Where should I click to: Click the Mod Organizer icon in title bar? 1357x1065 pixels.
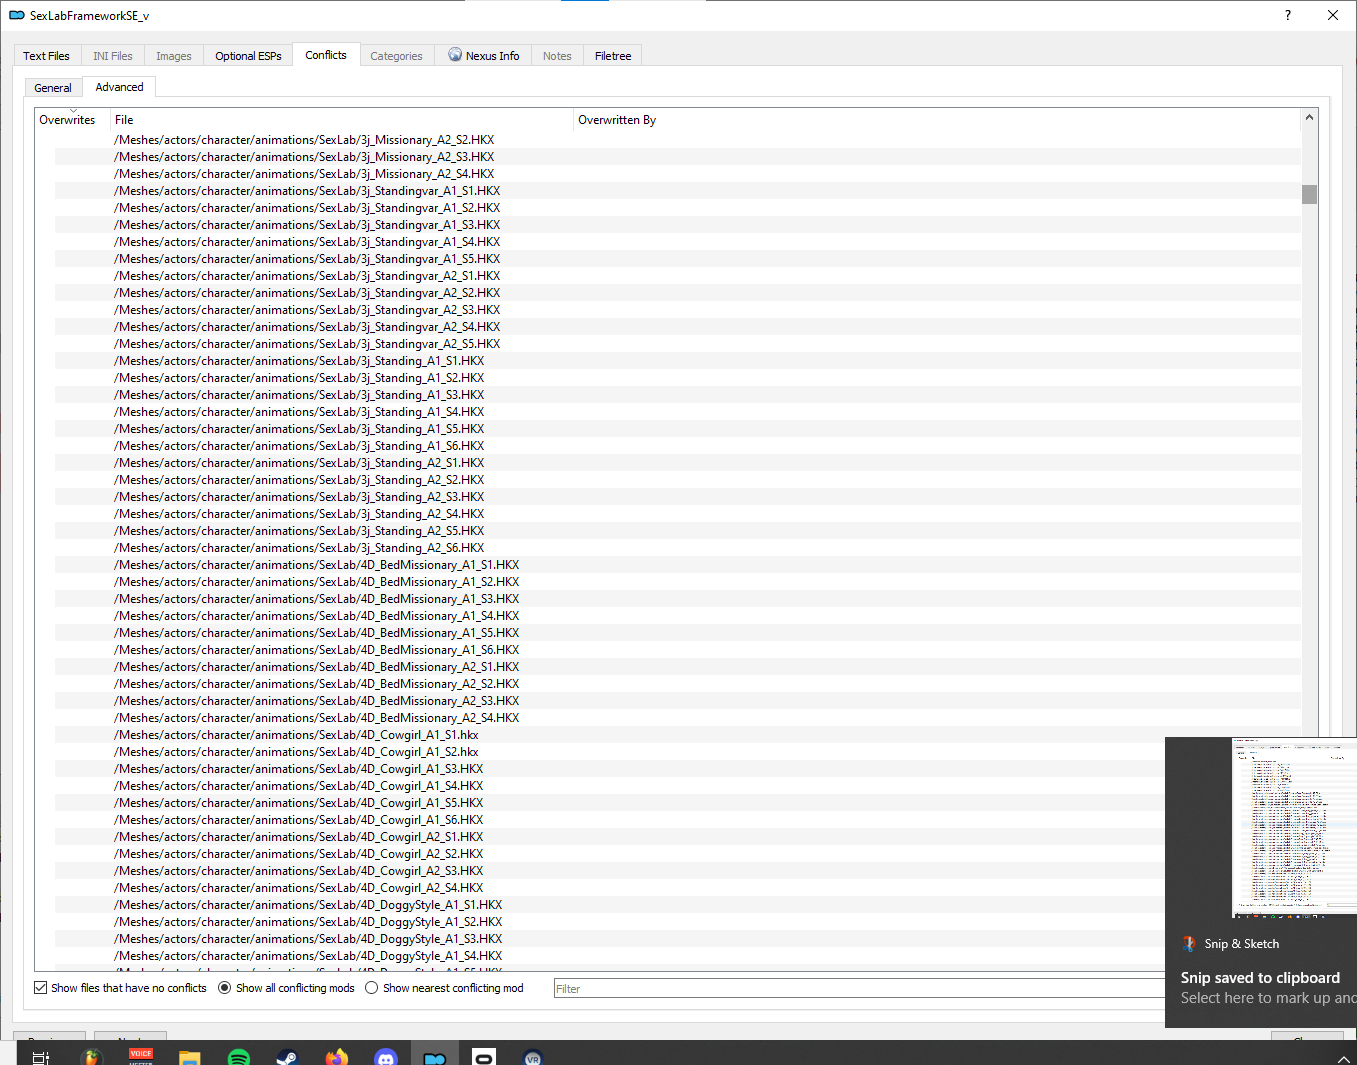tap(17, 15)
